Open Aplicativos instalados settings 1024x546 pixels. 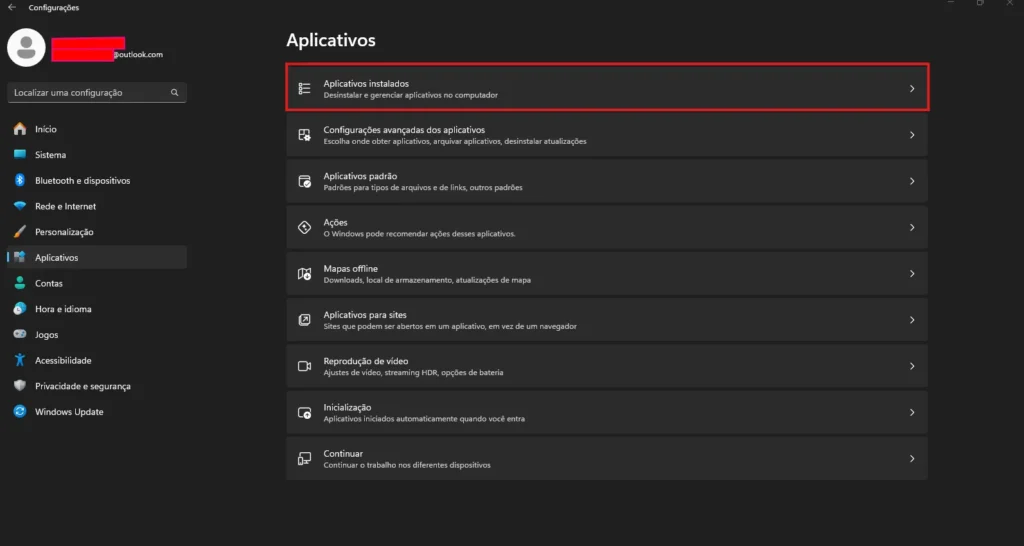coord(607,88)
